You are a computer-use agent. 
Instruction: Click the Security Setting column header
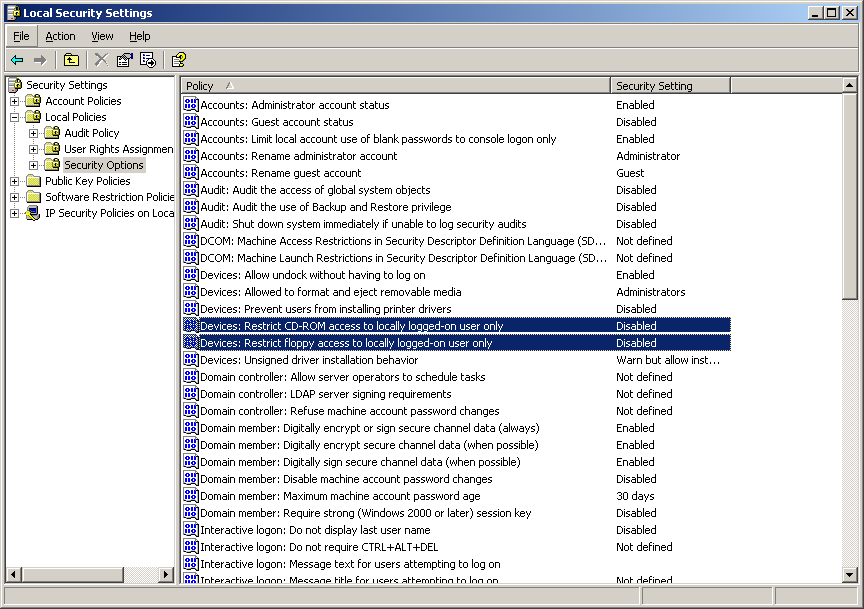coord(668,86)
